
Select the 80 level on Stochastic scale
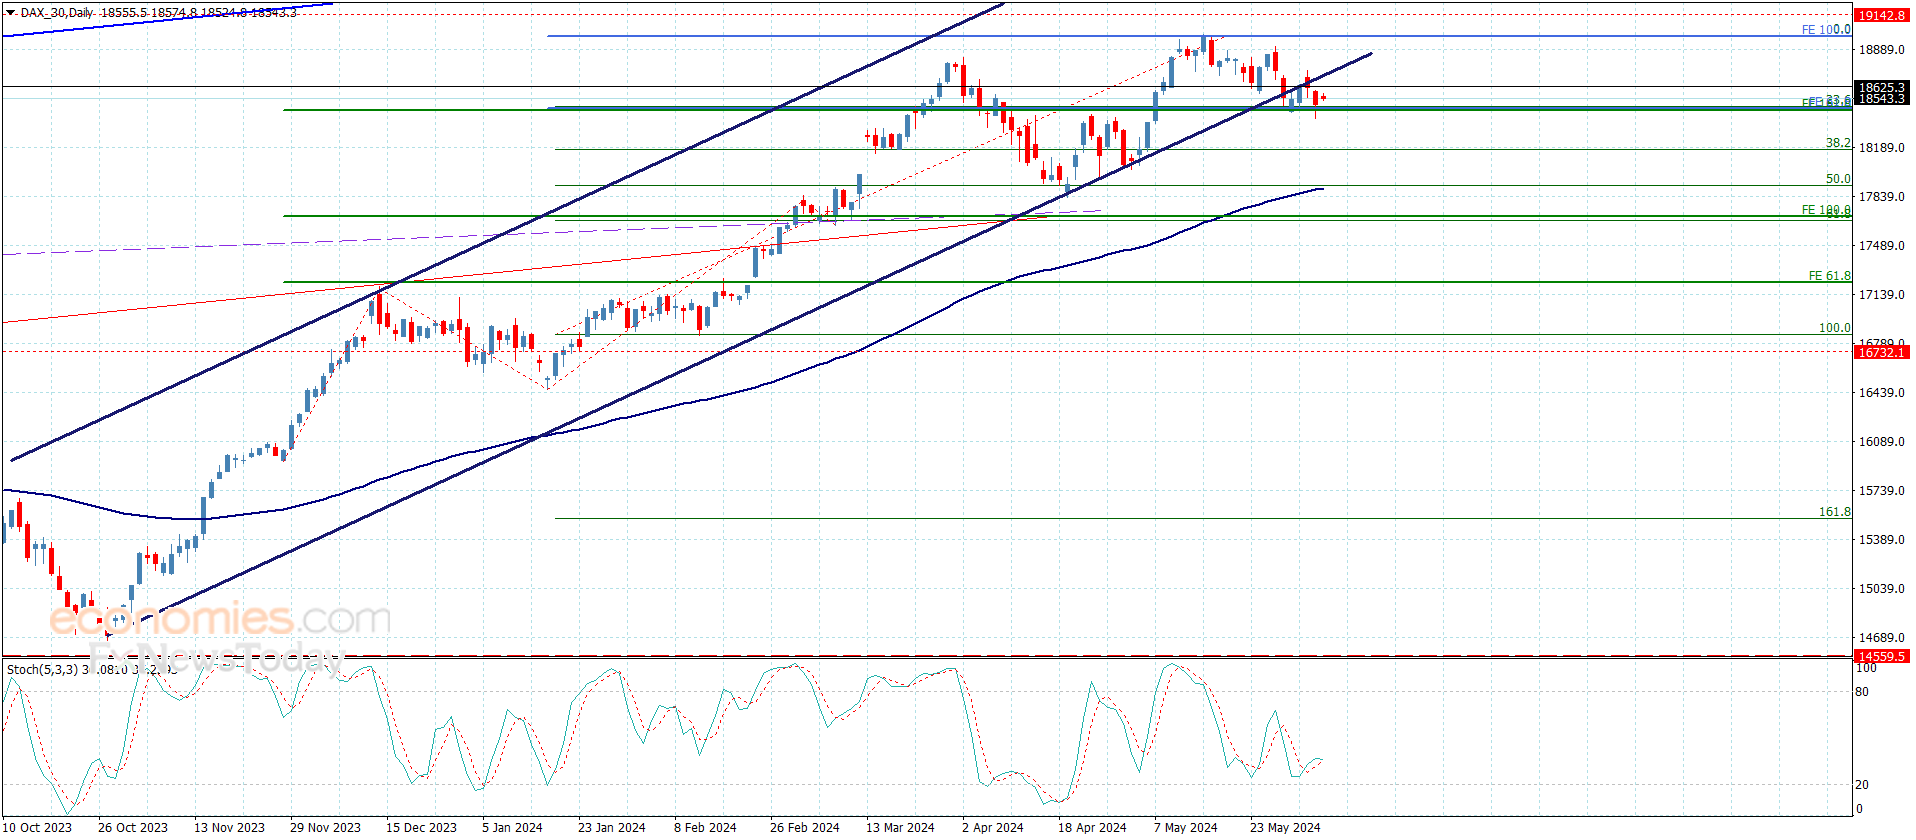[1862, 692]
